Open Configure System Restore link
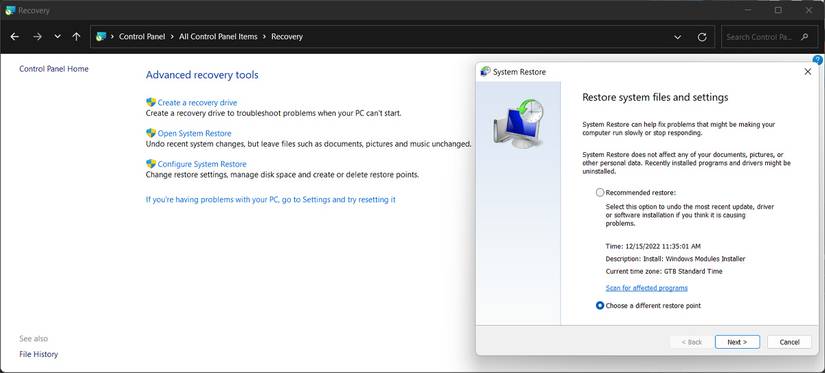Viewport: 825px width, 373px height. pos(202,164)
